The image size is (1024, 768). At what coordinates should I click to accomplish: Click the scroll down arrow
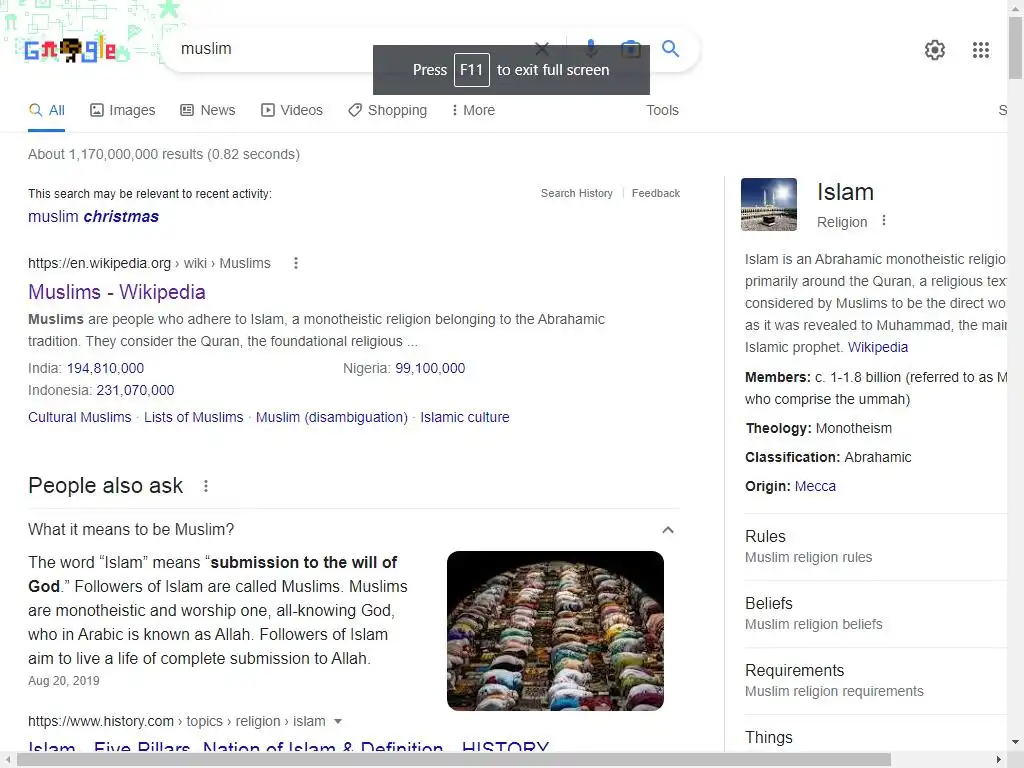1016,743
